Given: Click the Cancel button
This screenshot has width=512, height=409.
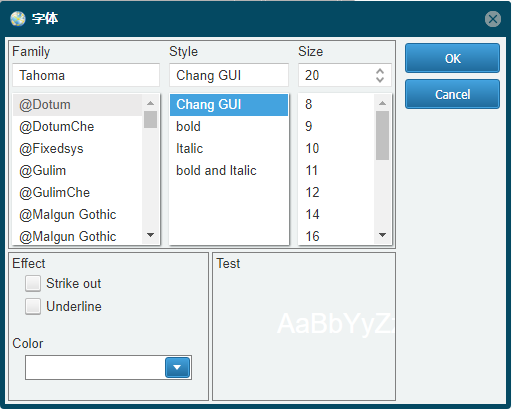Looking at the screenshot, I should coord(452,94).
